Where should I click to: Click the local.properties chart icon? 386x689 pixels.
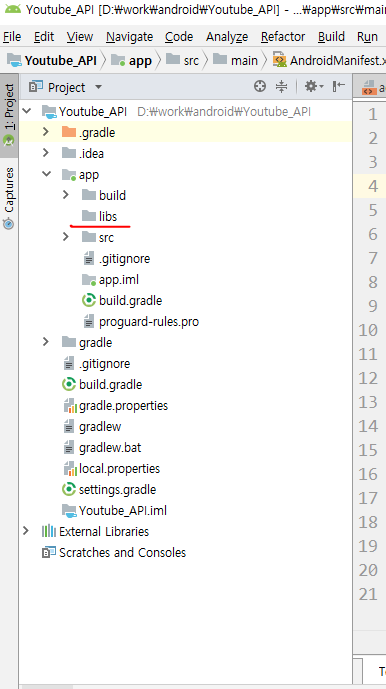click(x=70, y=469)
